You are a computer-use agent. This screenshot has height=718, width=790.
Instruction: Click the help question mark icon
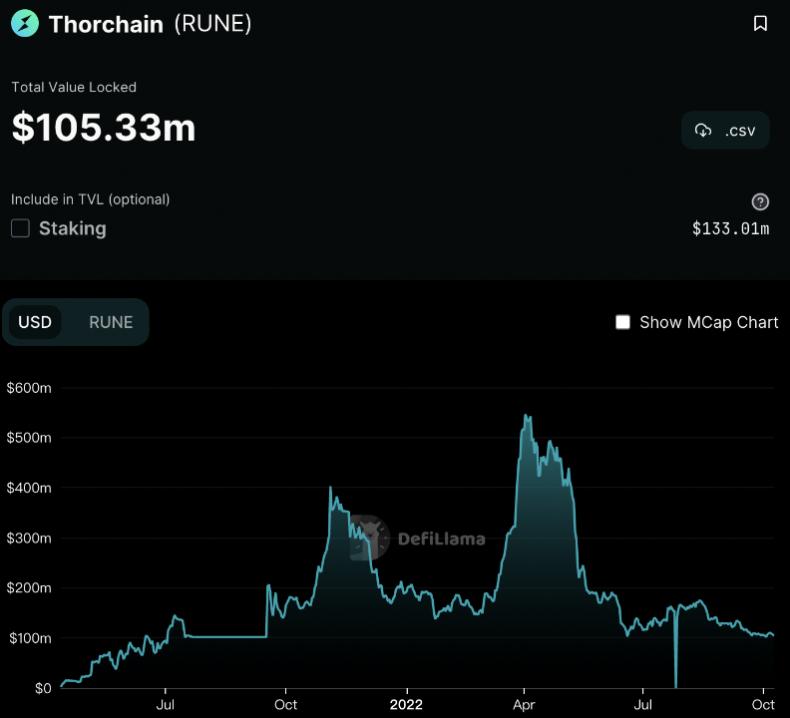760,202
